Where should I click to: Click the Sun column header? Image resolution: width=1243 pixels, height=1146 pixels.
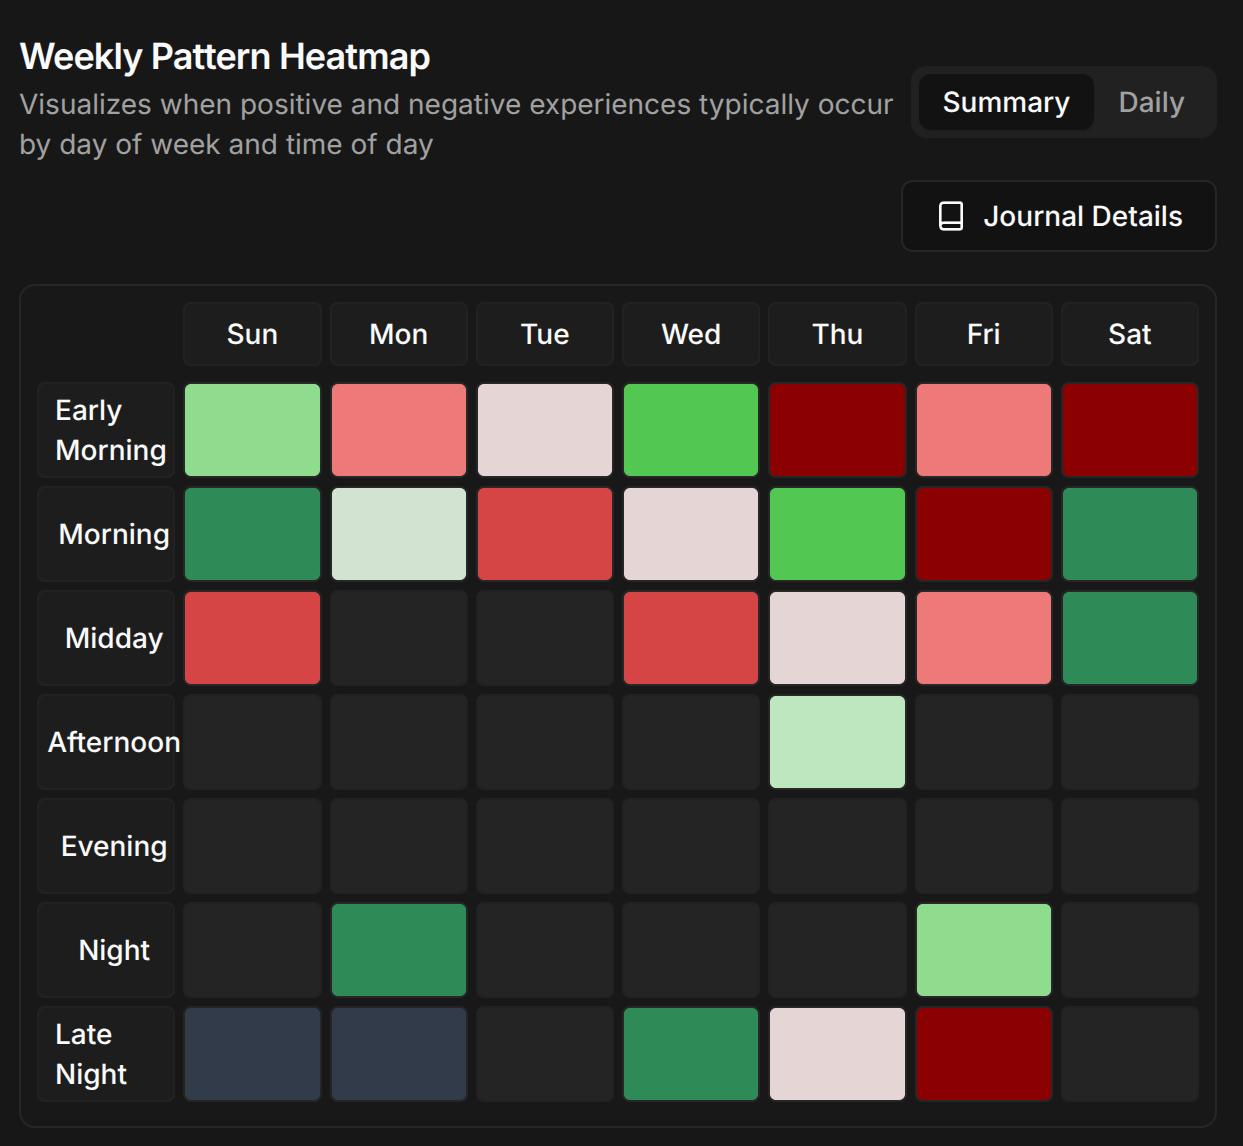[x=251, y=333]
